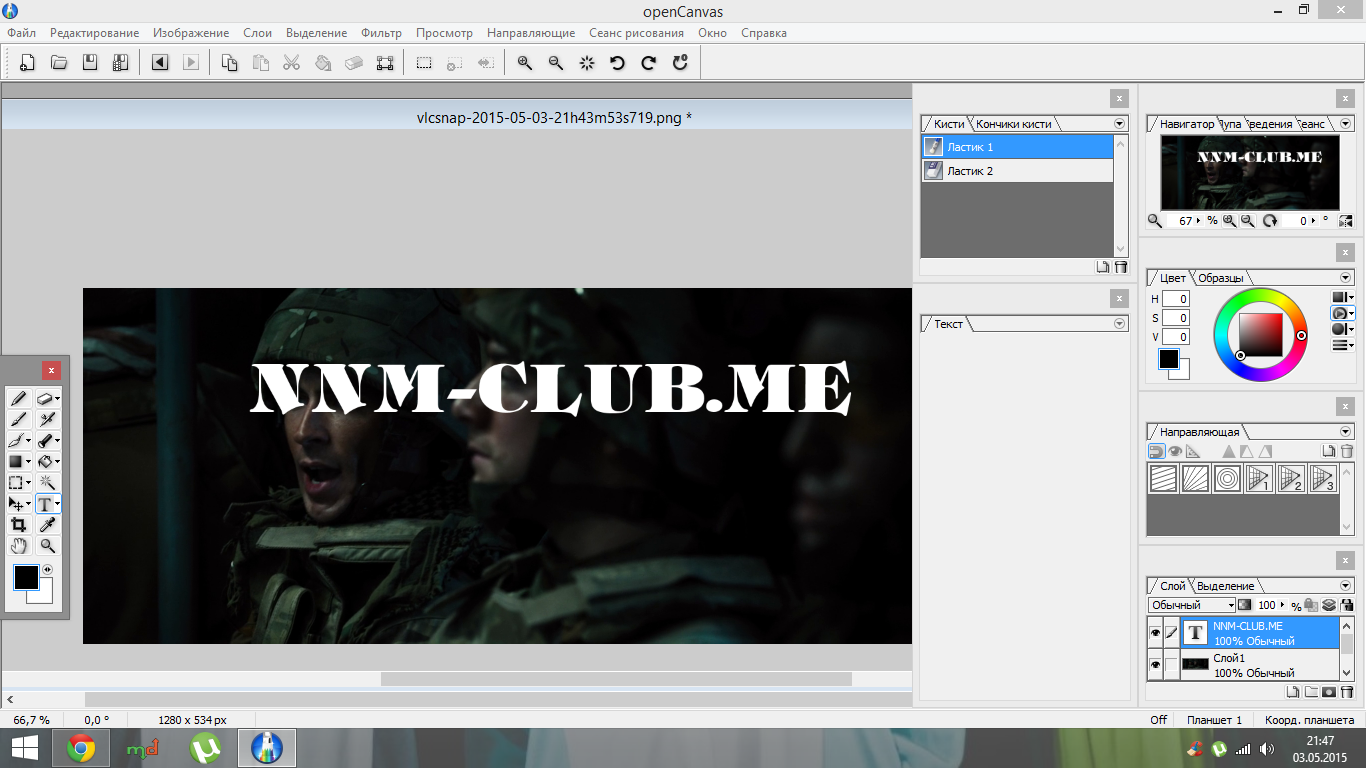The width and height of the screenshot is (1366, 768).
Task: Toggle visibility of Слой1 layer
Action: click(1155, 665)
